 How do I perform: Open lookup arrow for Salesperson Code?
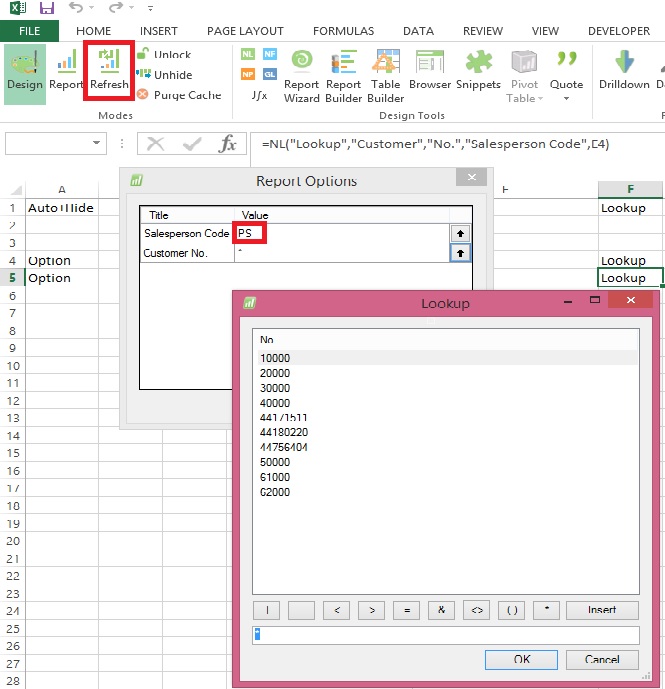point(460,233)
